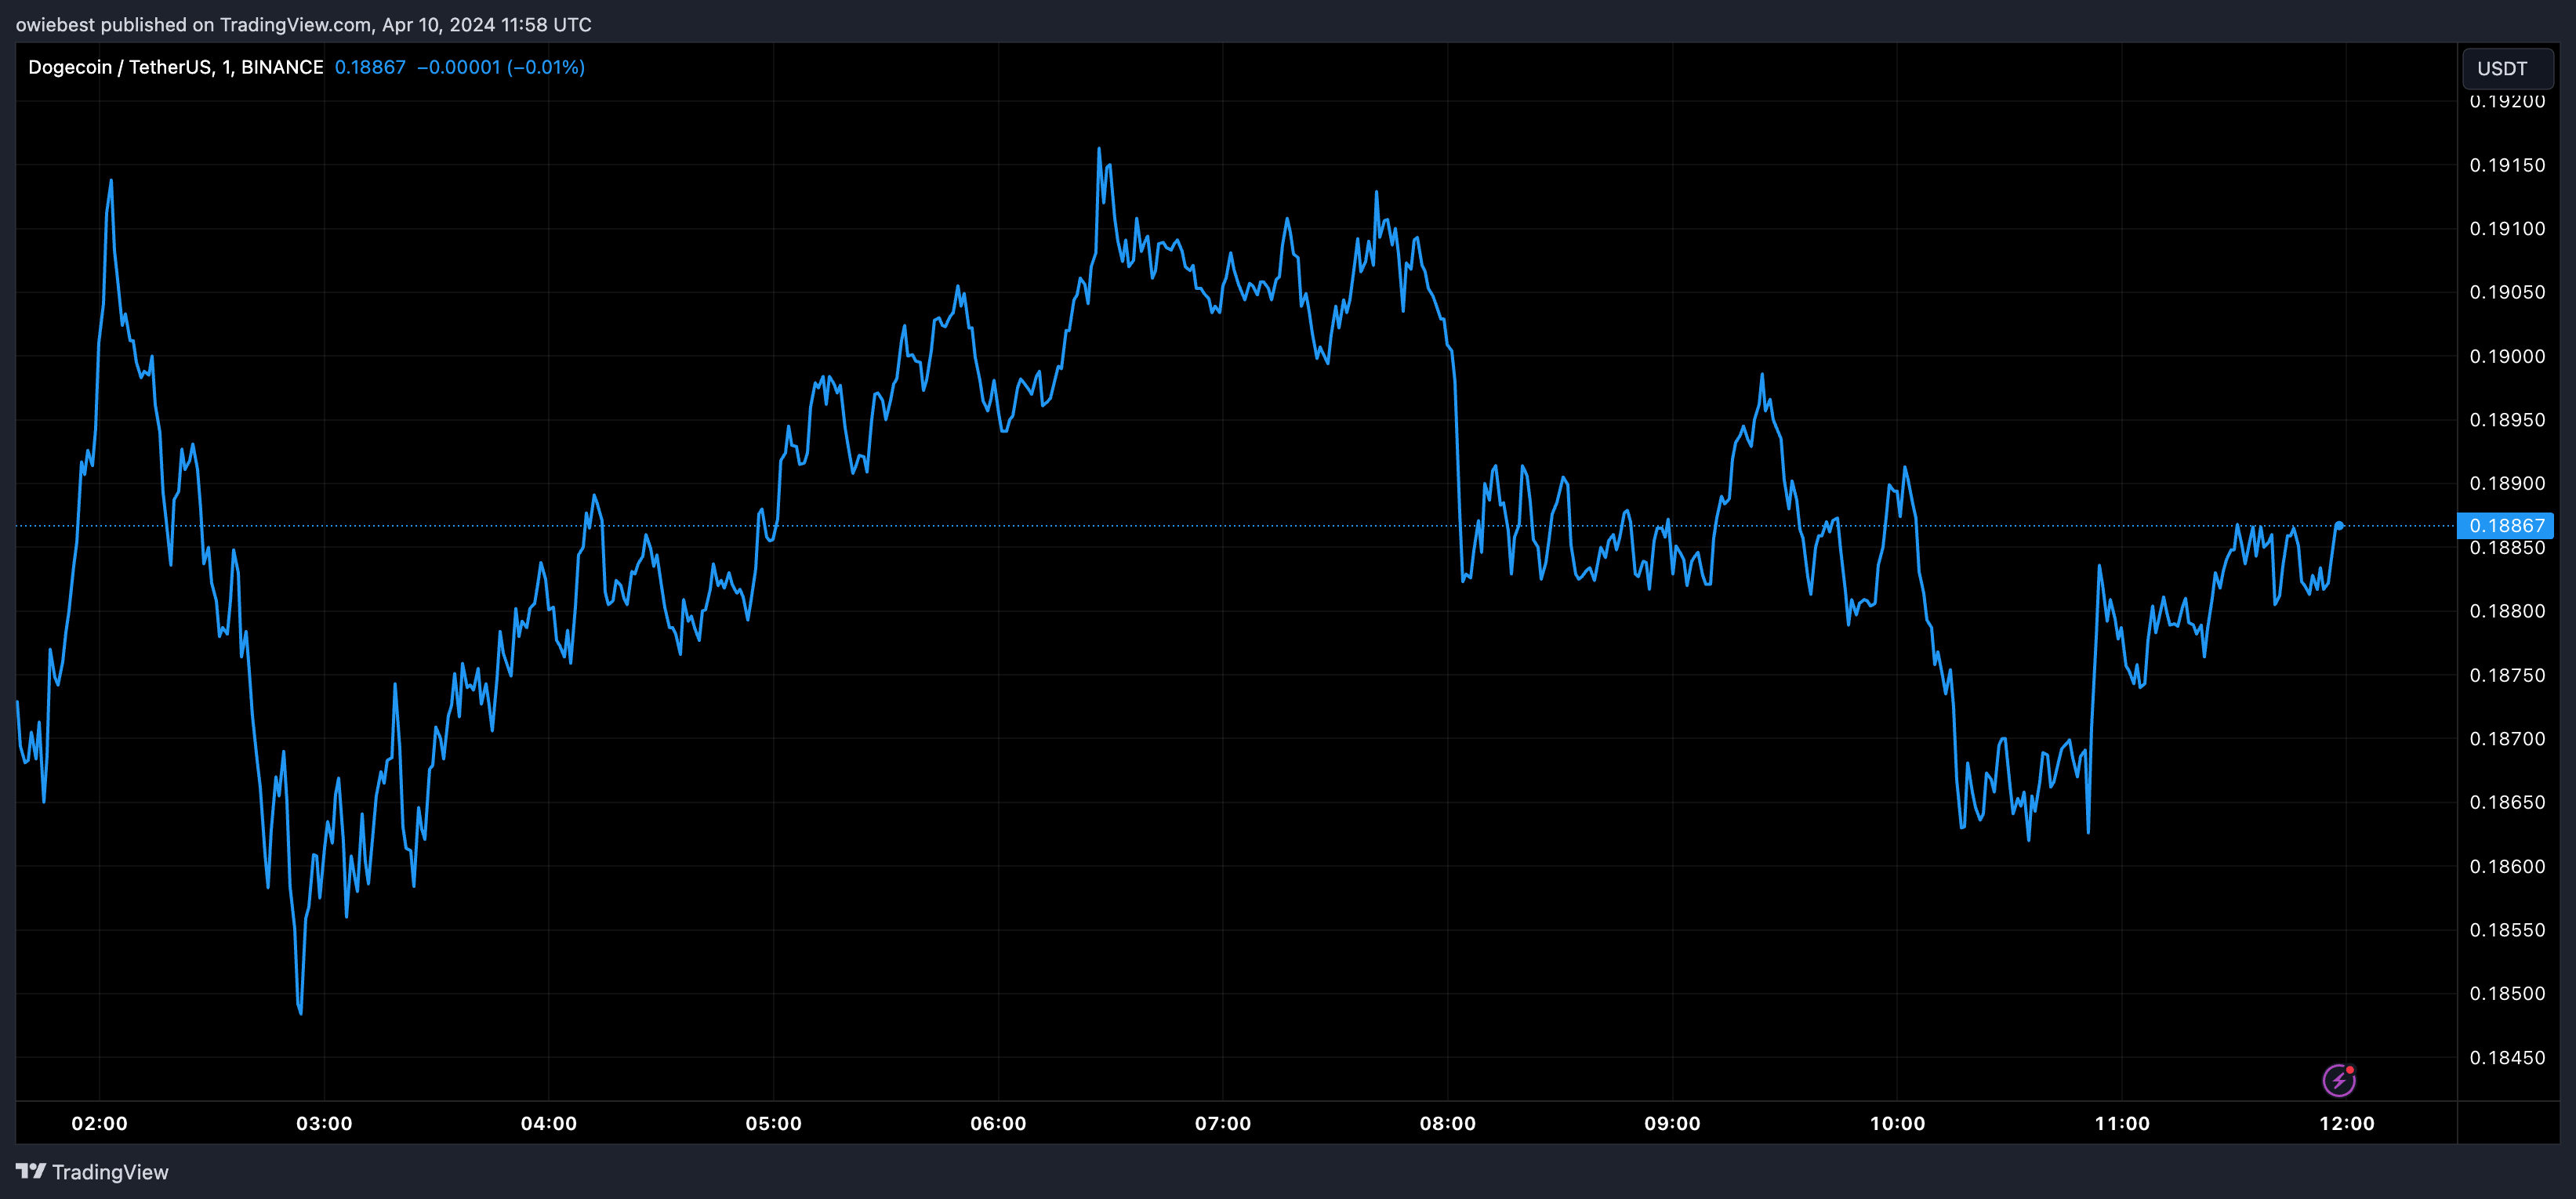
Task: Click the −0.00001 (−0.01%) change text
Action: pyautogui.click(x=500, y=67)
